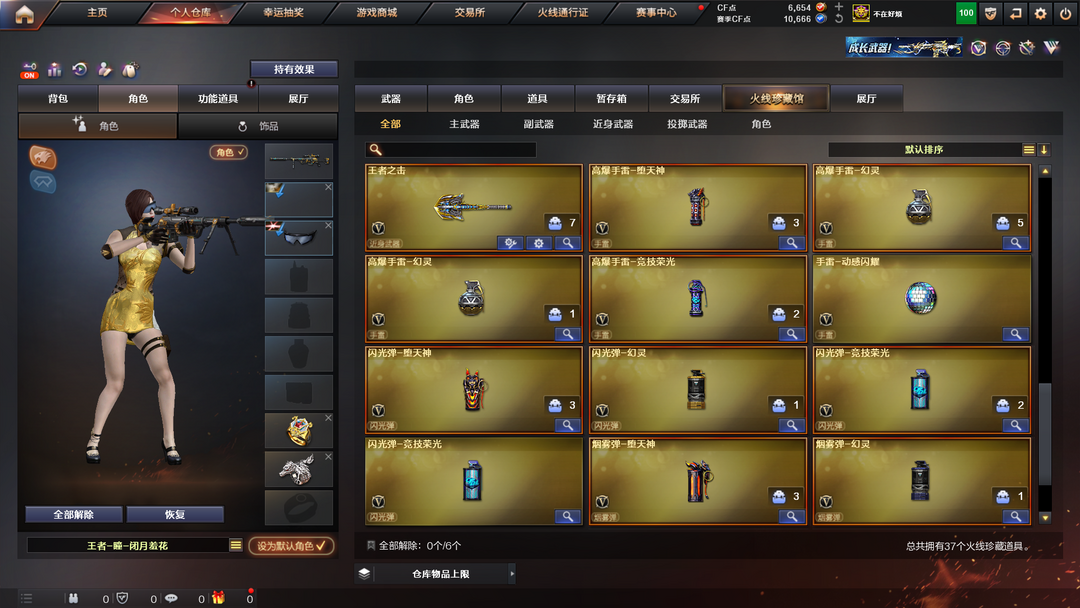
Task: Click gear icon on 王者之击 card
Action: click(539, 243)
